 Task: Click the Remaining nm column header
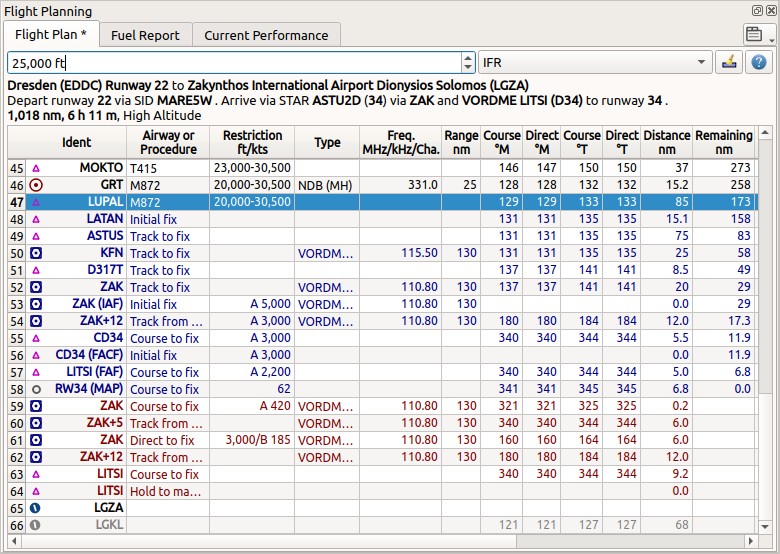[724, 142]
